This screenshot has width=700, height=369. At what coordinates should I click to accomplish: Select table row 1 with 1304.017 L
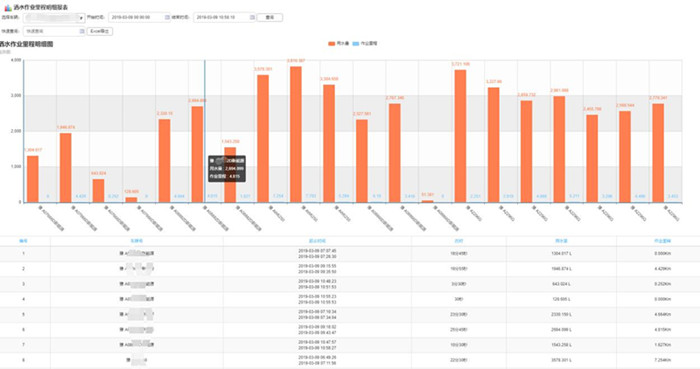(x=350, y=253)
